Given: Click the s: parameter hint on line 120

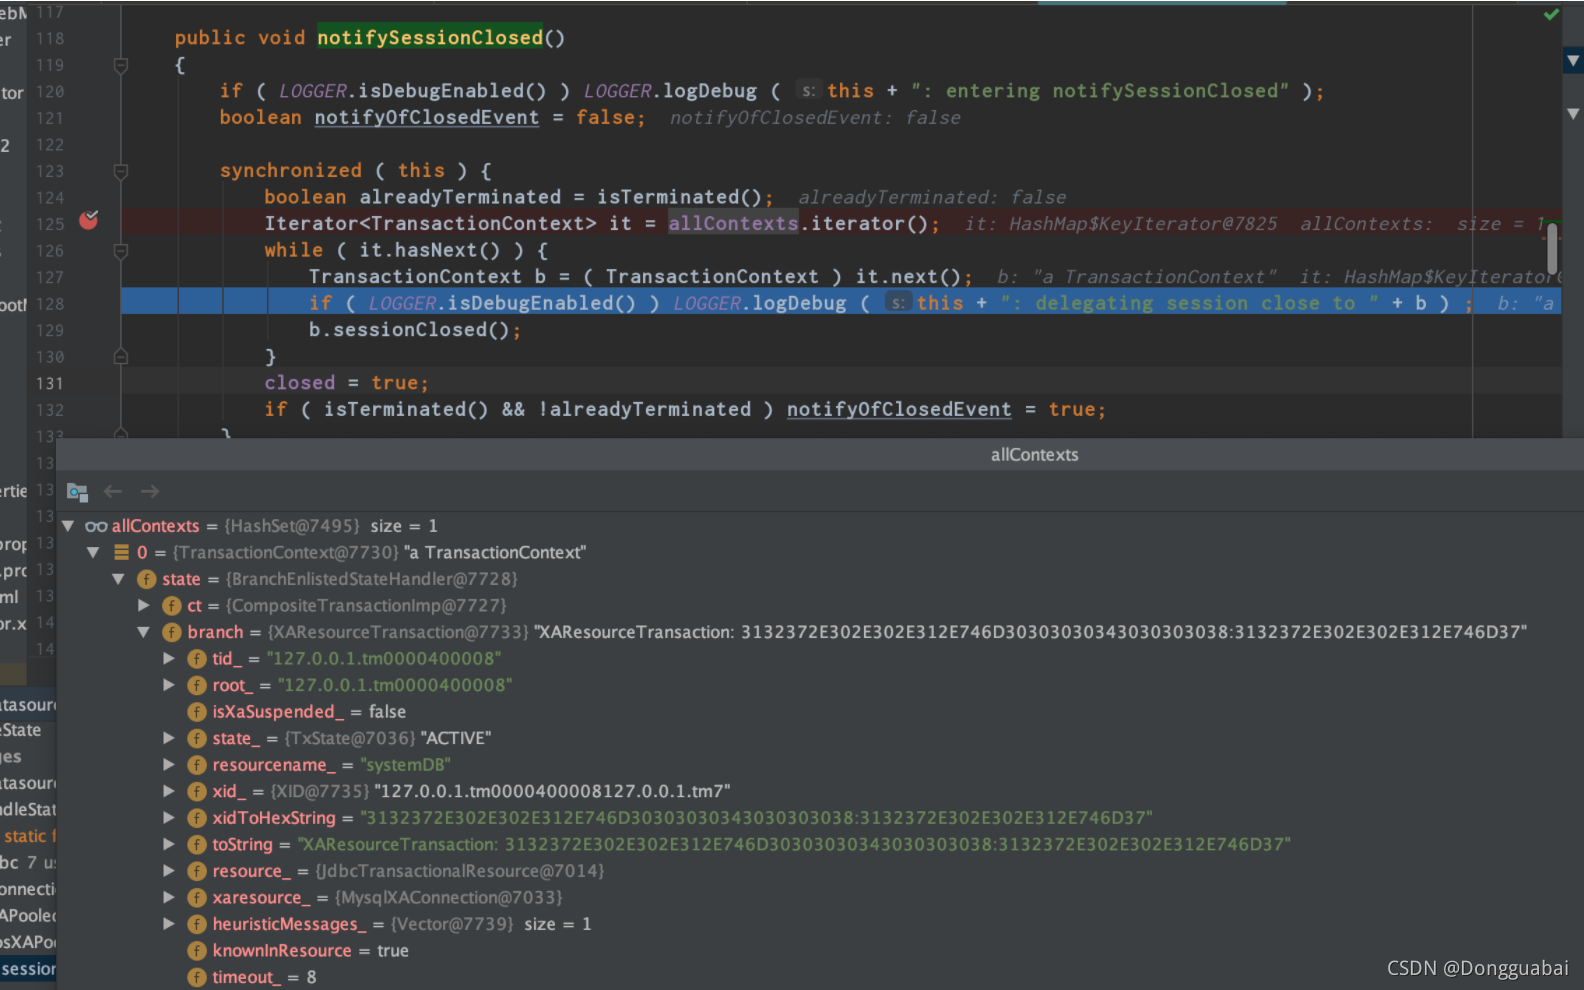Looking at the screenshot, I should coord(808,91).
